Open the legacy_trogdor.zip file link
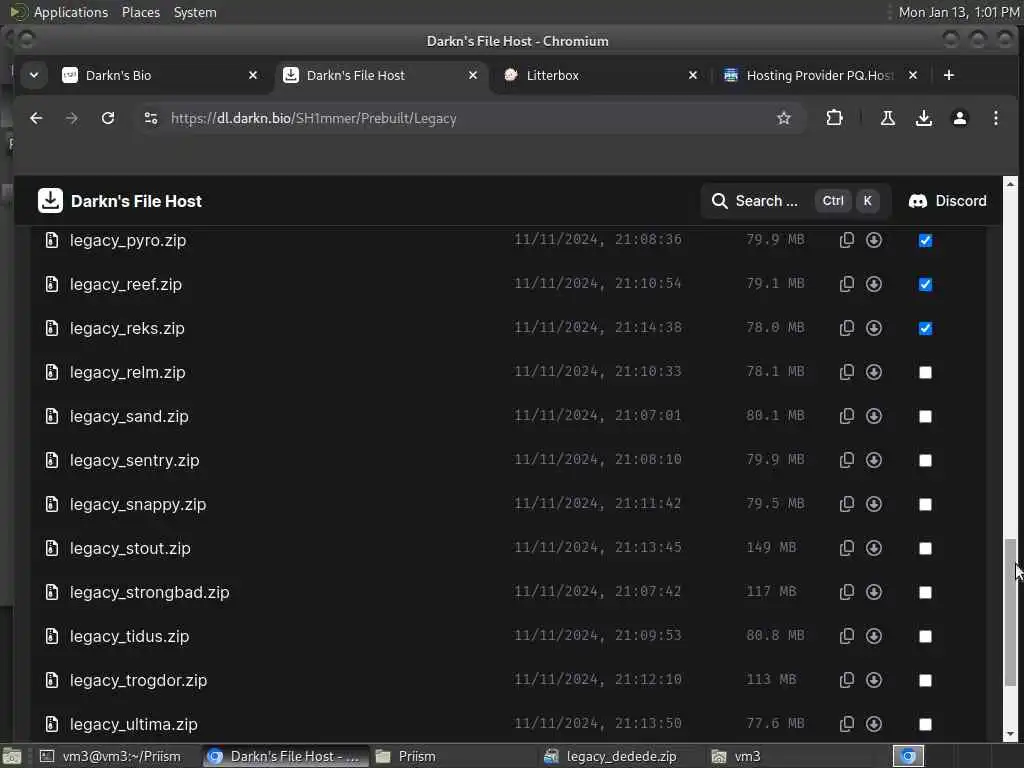This screenshot has width=1024, height=768. 138,680
